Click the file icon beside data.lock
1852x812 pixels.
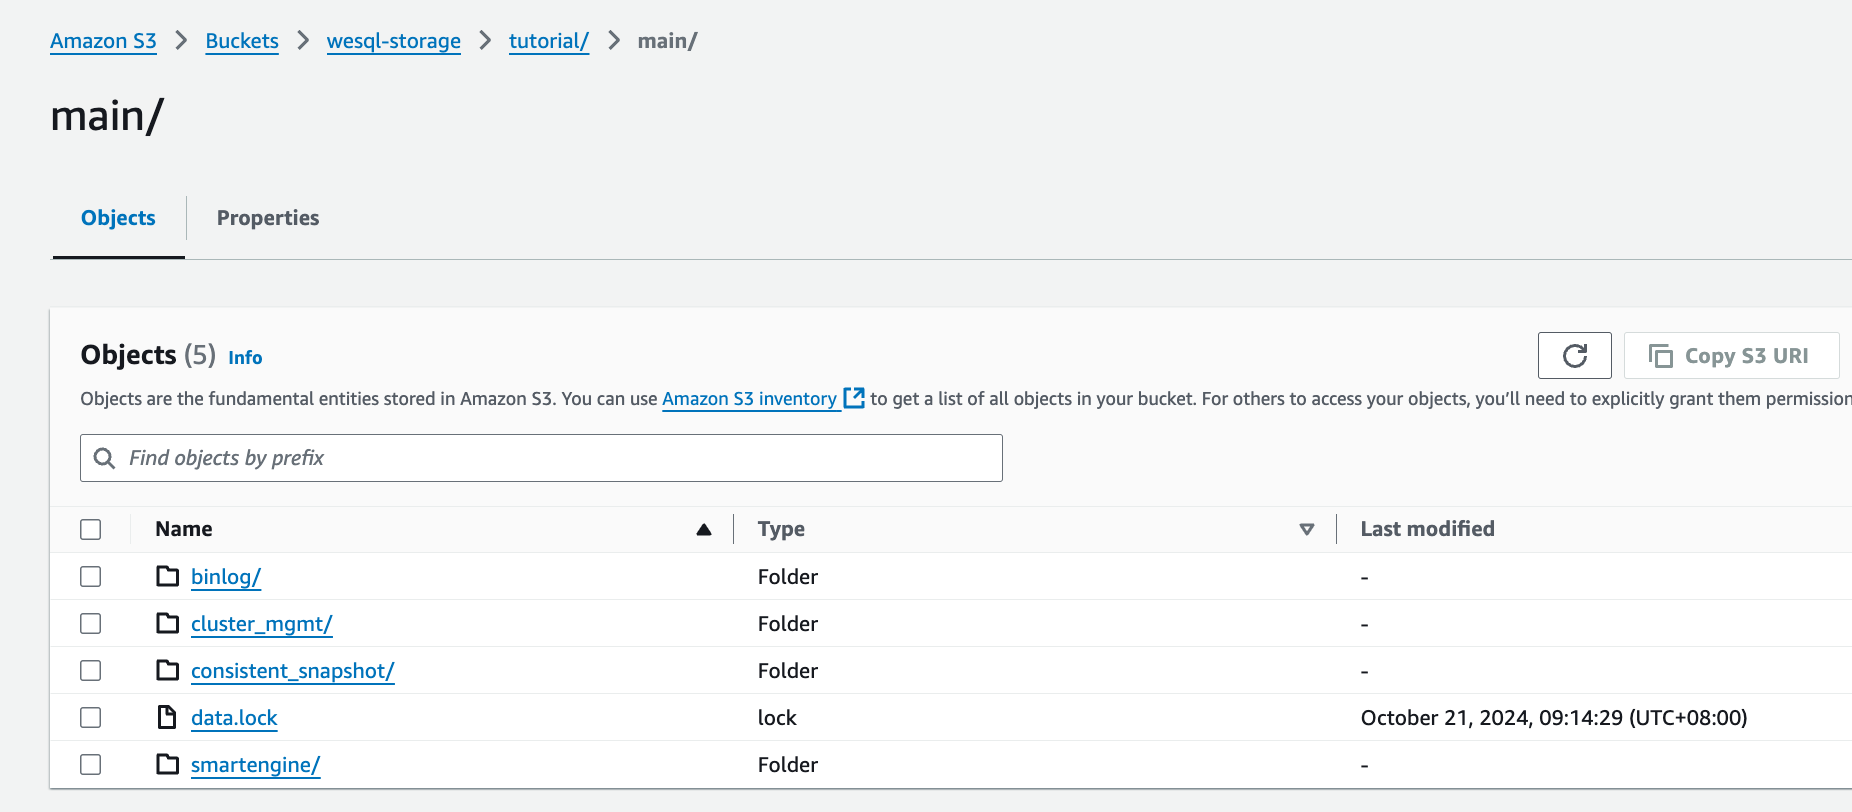(x=168, y=717)
